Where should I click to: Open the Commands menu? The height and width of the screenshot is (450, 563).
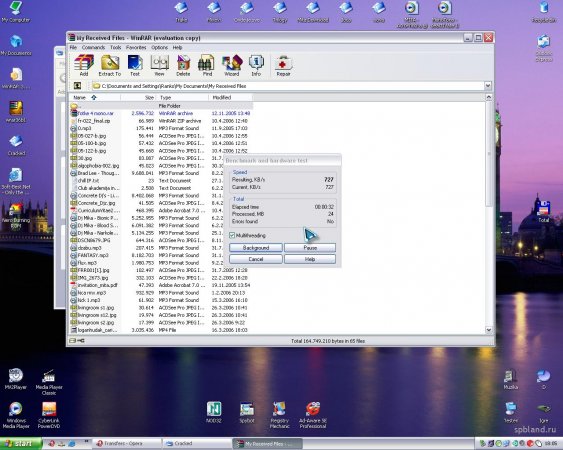[93, 47]
